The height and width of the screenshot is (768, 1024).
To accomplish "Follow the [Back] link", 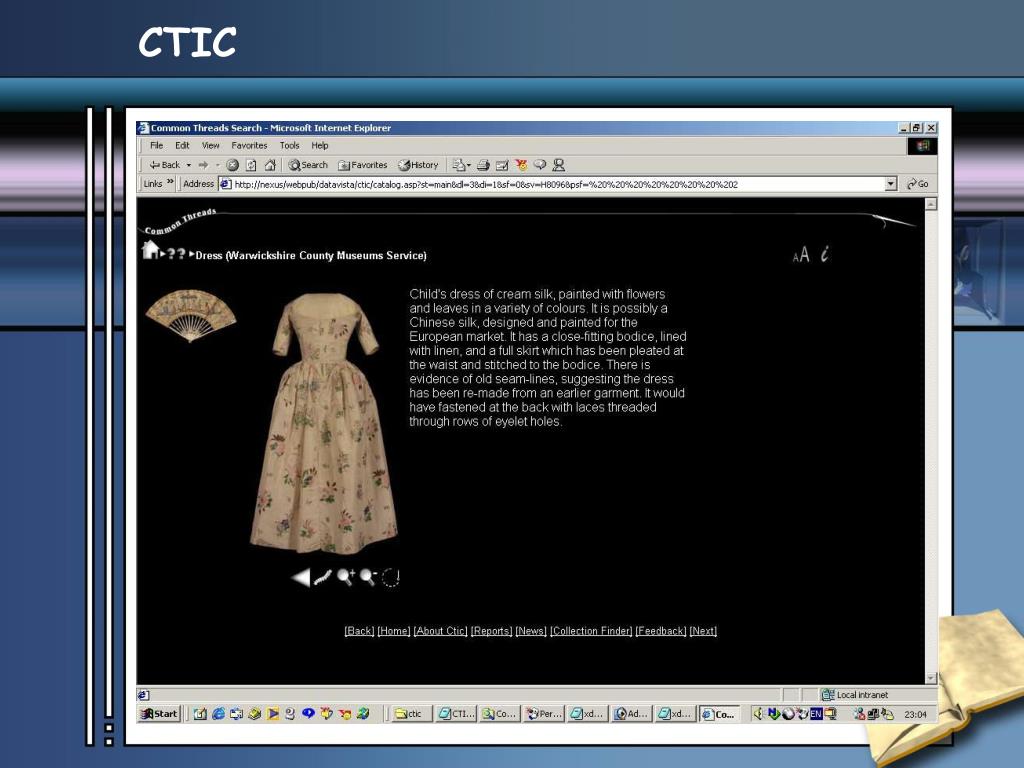I will coord(359,631).
